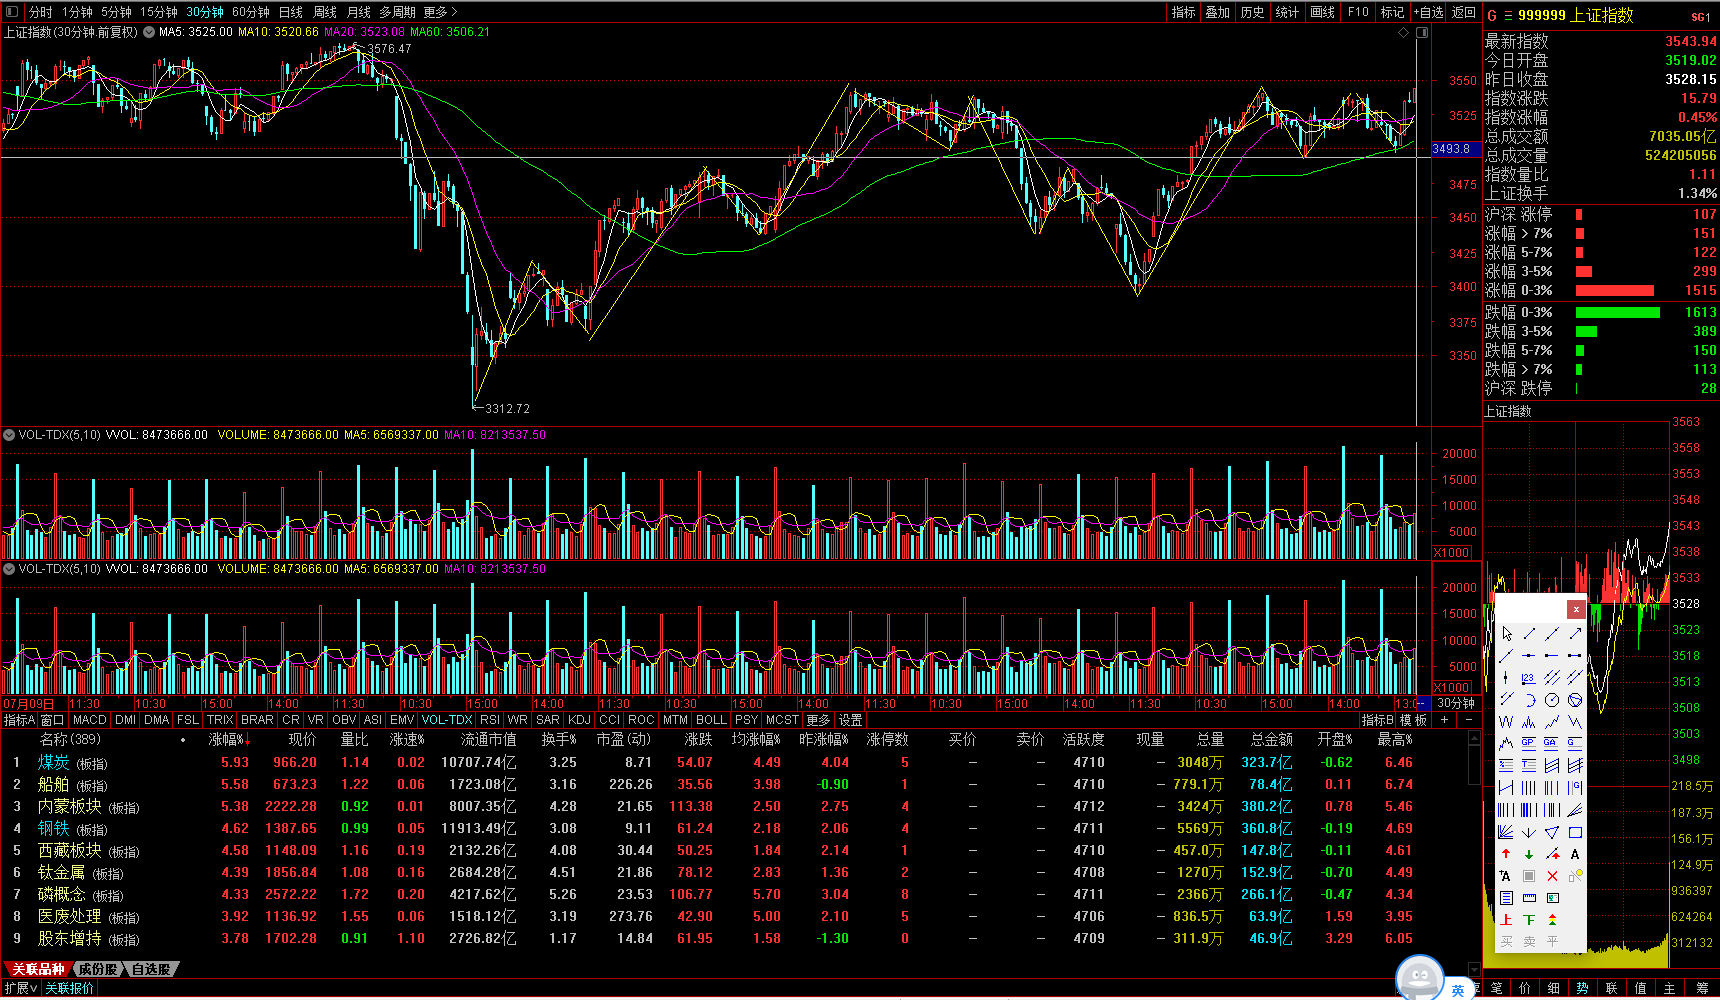Select the price label 123 tool
This screenshot has width=1720, height=1000.
(1529, 678)
